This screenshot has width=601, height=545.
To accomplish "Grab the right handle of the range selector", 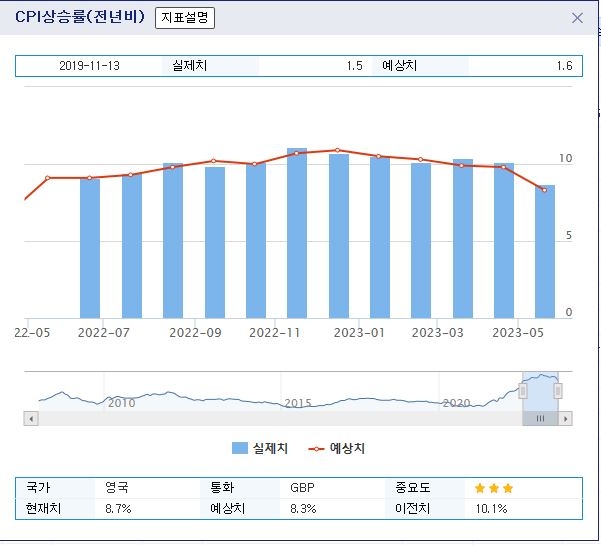I will tap(558, 391).
